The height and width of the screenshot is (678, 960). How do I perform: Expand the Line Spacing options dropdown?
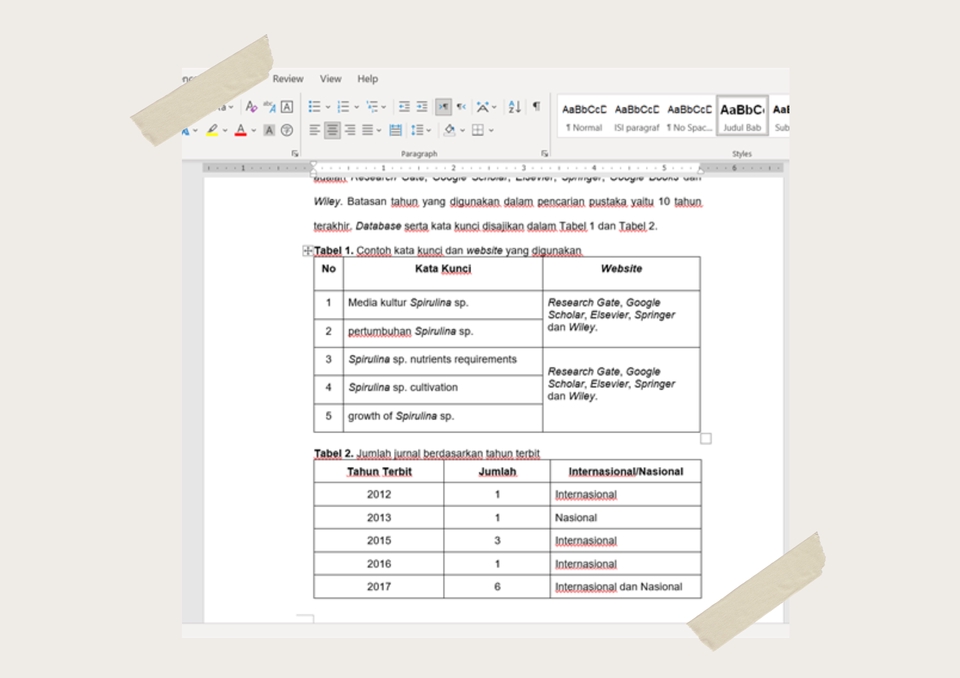[428, 130]
